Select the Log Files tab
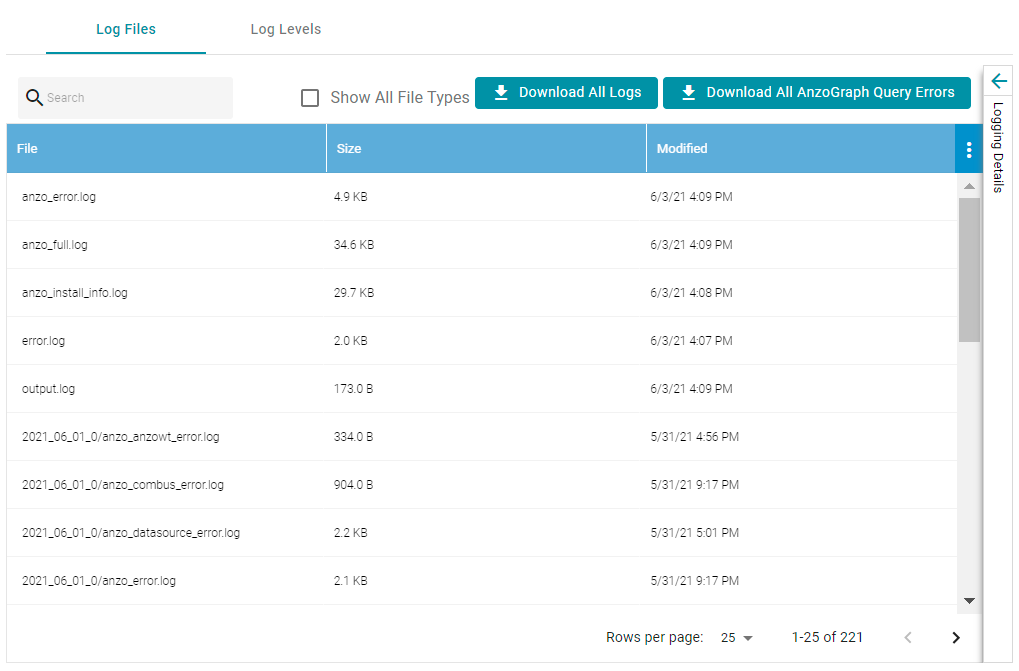Image resolution: width=1019 pixels, height=671 pixels. pyautogui.click(x=126, y=29)
